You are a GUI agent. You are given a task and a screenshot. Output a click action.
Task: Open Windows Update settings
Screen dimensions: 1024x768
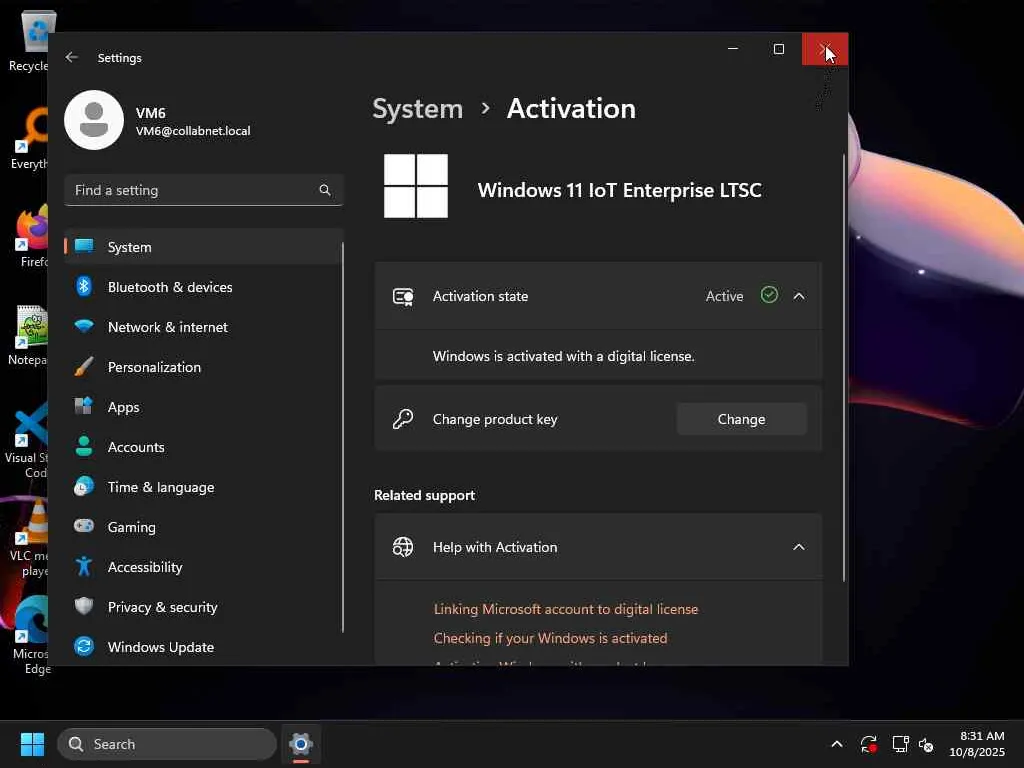point(203,647)
